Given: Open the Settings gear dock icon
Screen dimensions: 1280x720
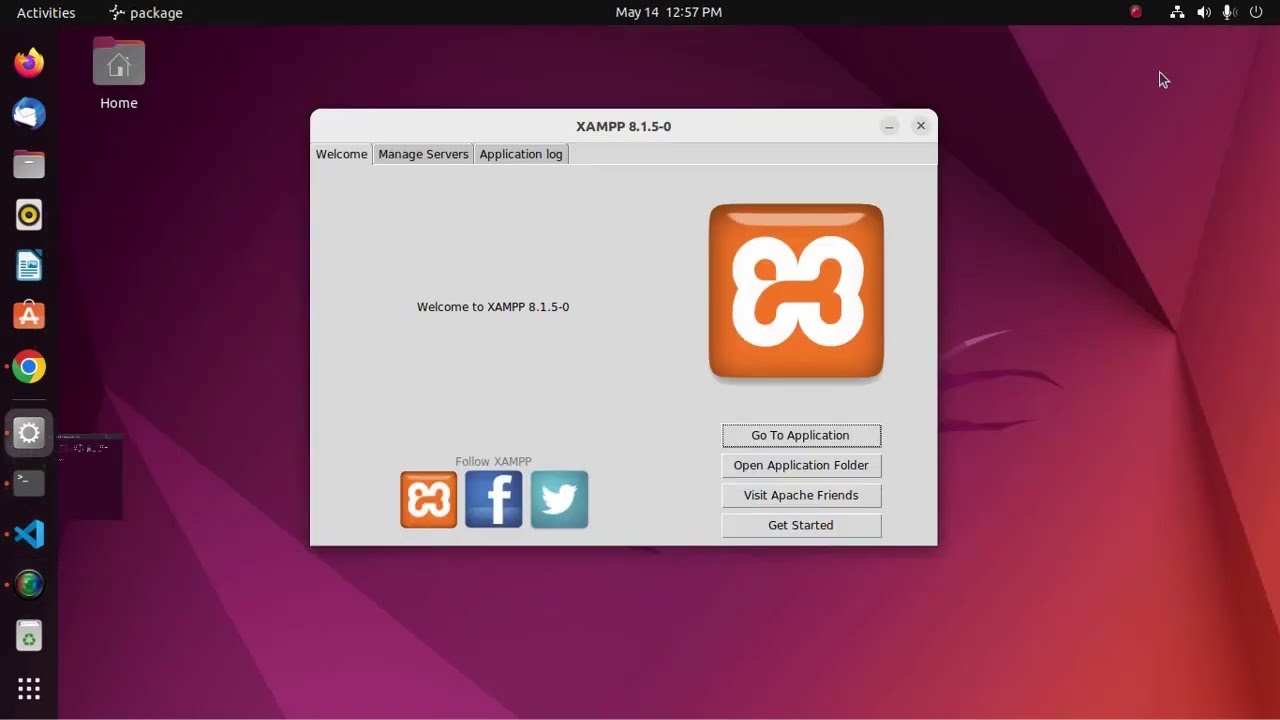Looking at the screenshot, I should coord(29,433).
